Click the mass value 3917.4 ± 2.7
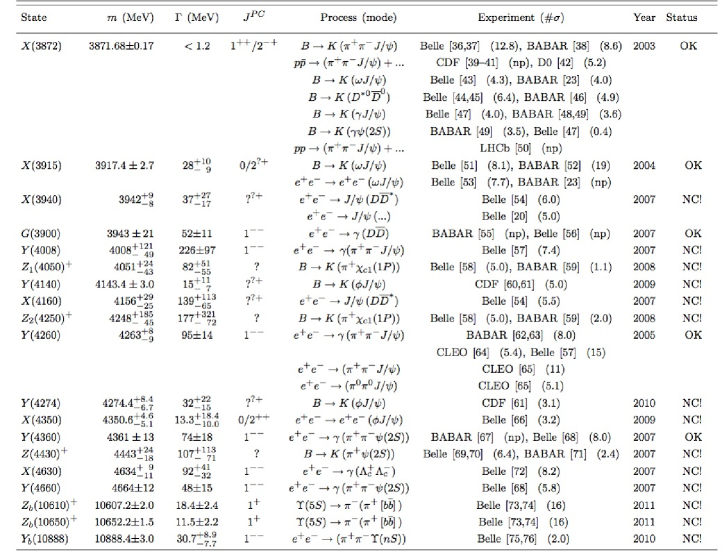 pos(124,166)
